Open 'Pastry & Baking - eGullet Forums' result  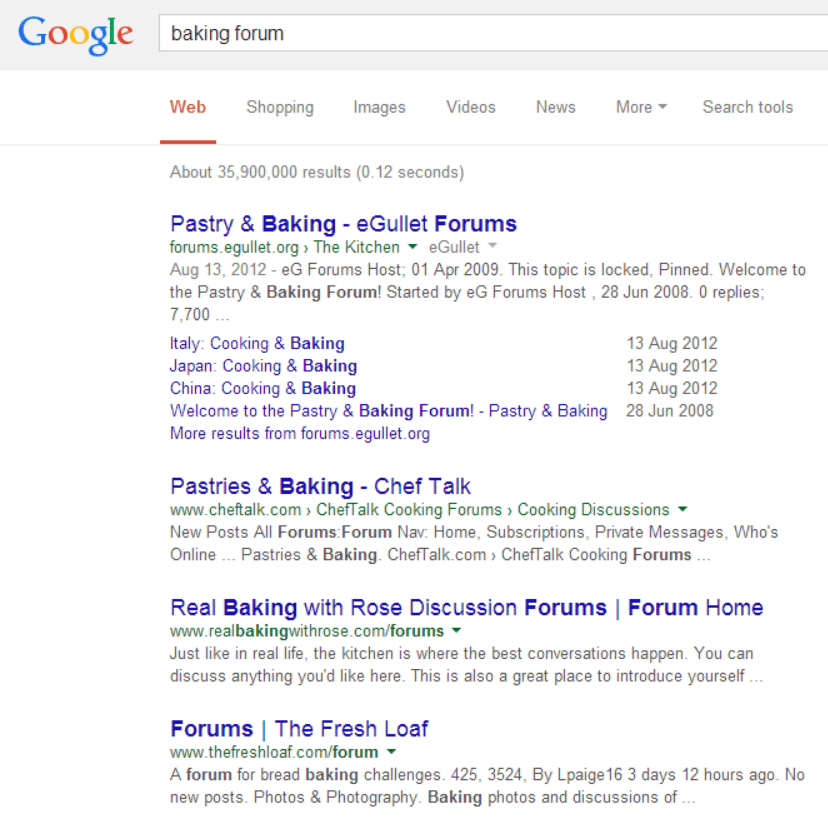[x=343, y=224]
